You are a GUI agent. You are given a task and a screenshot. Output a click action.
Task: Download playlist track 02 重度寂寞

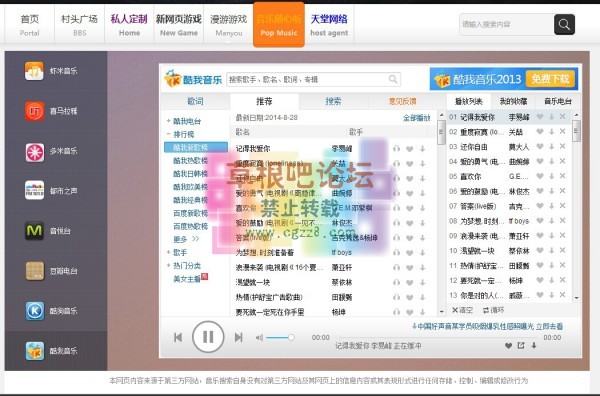tap(551, 132)
